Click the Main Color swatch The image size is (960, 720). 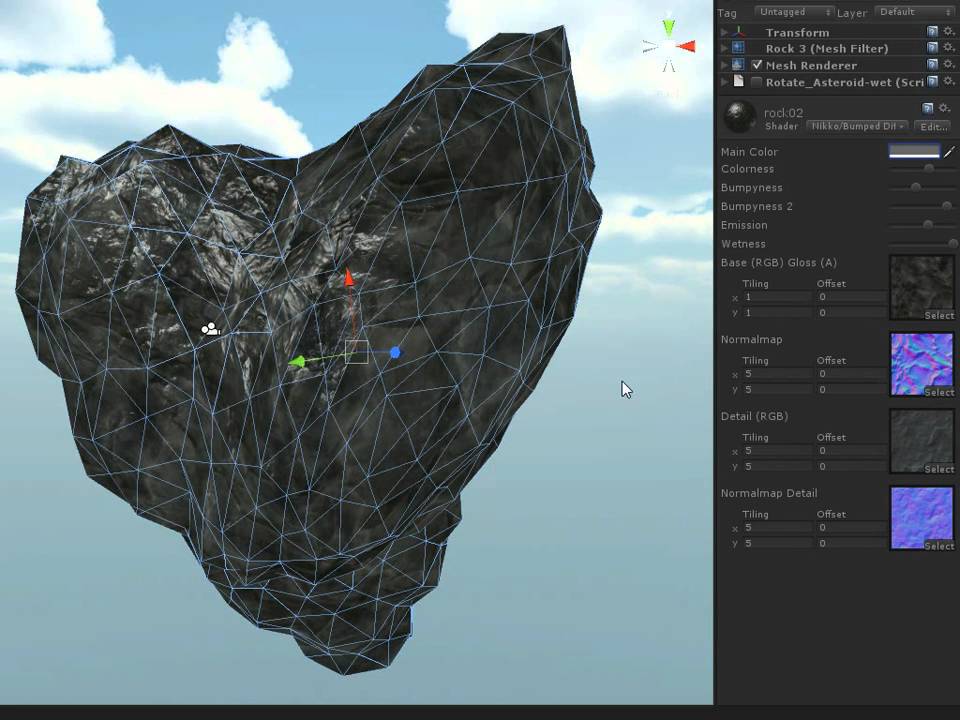pos(914,151)
